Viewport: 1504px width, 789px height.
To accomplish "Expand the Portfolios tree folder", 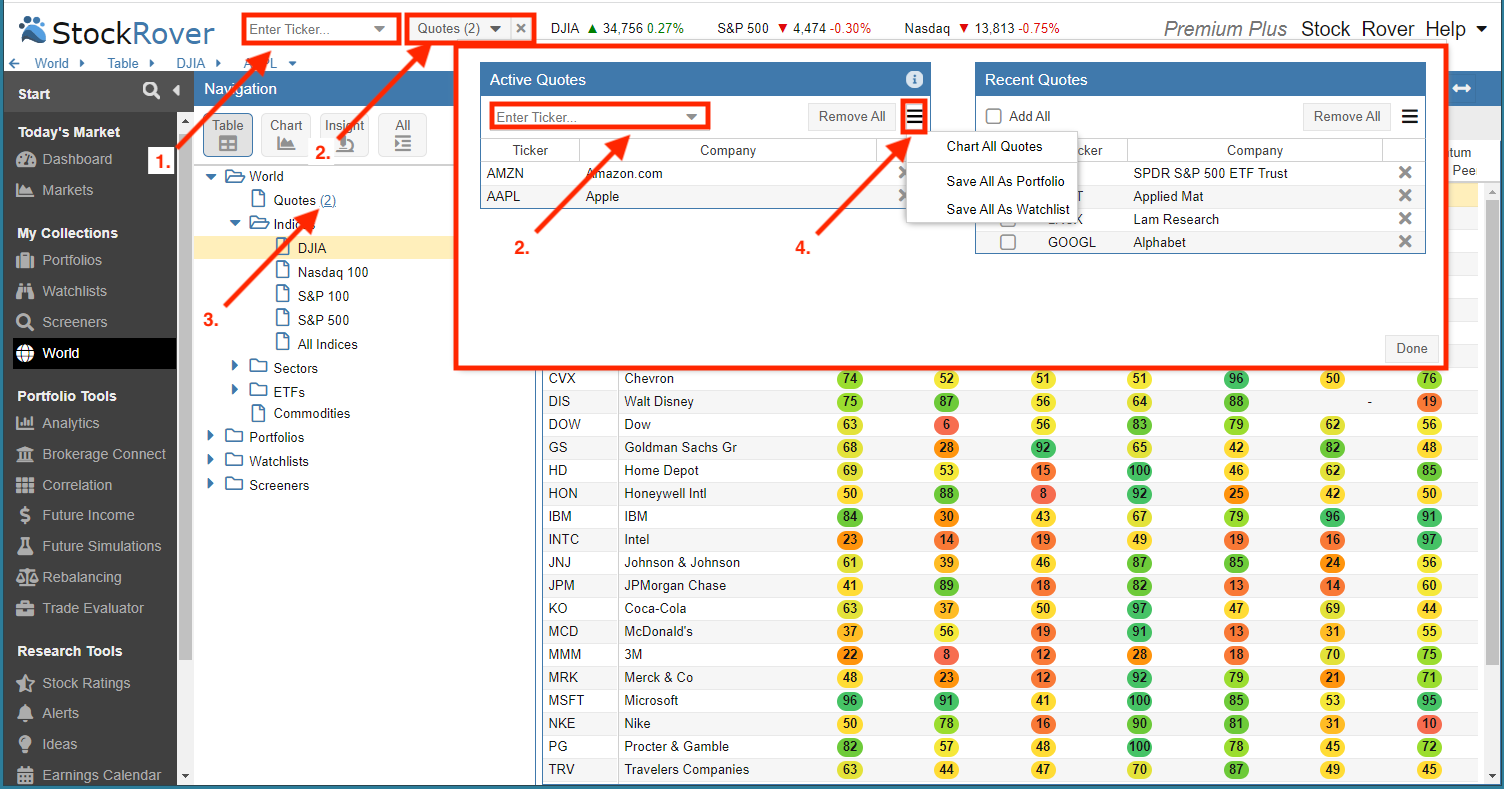I will [x=211, y=436].
